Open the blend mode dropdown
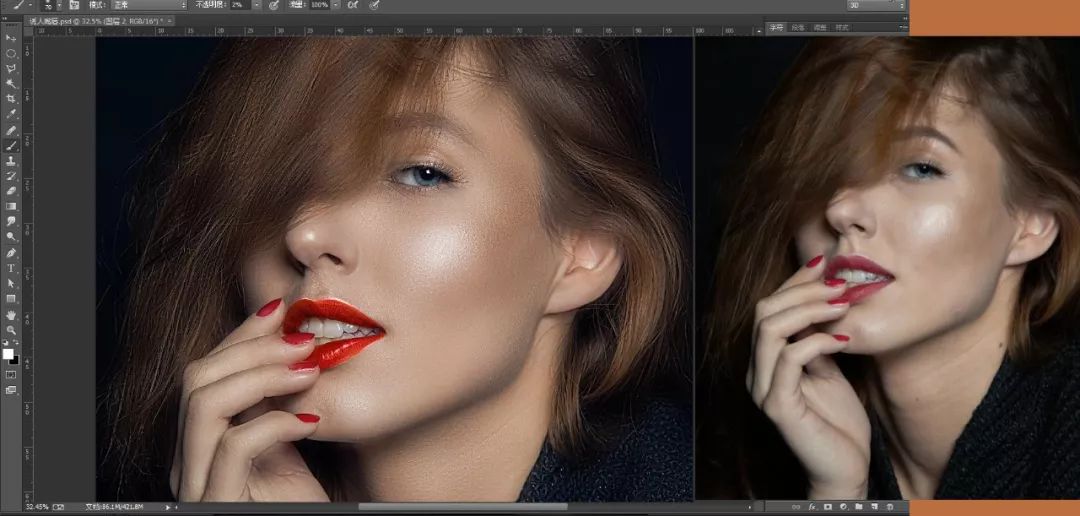 (x=149, y=4)
